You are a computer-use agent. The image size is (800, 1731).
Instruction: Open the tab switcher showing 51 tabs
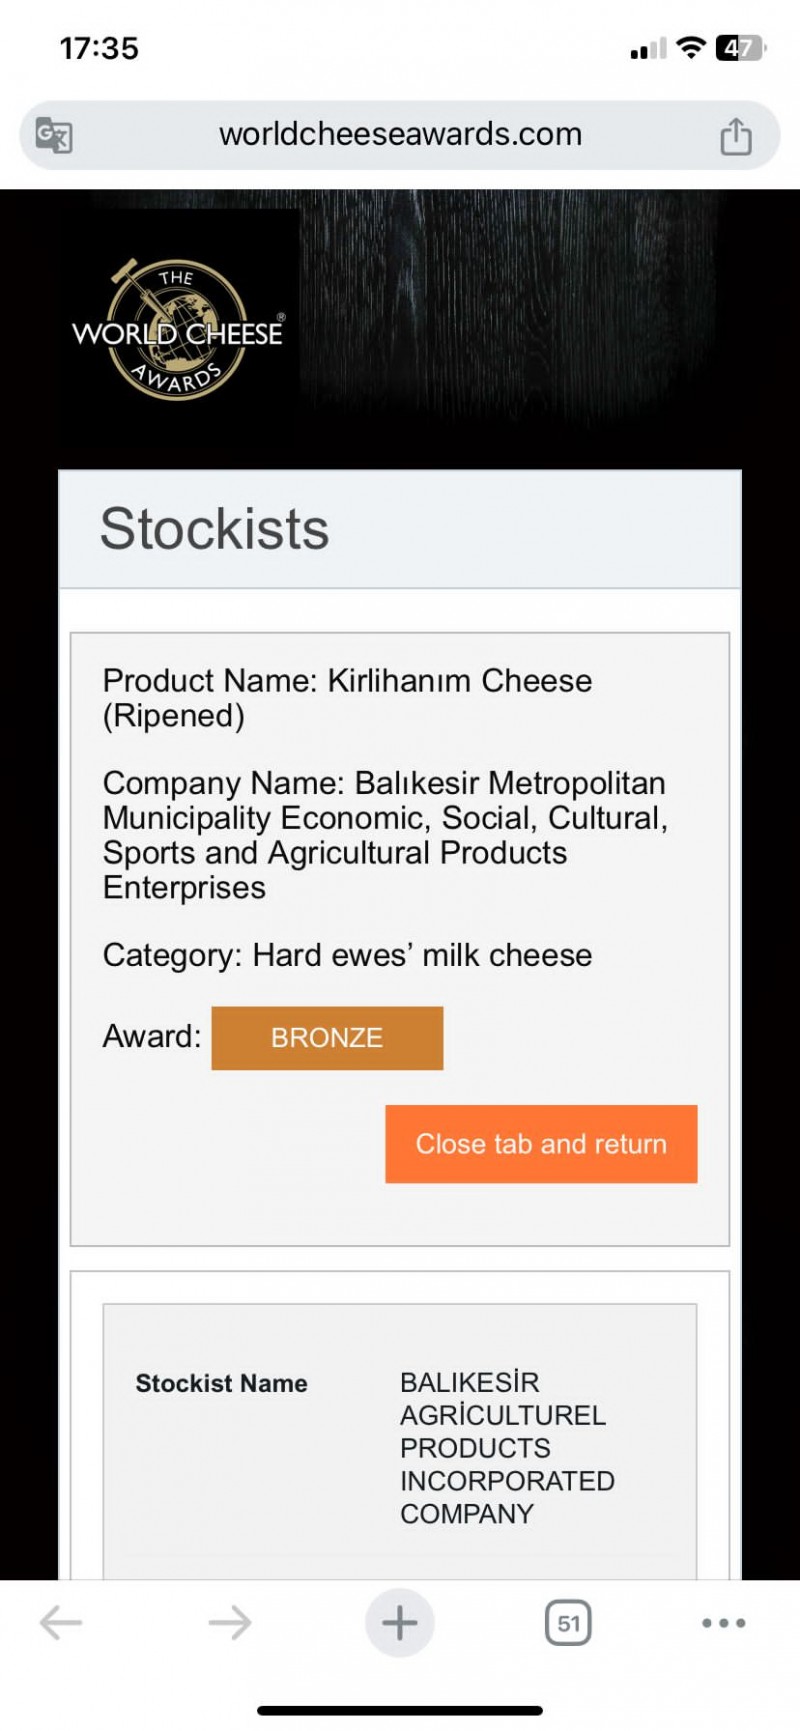pyautogui.click(x=568, y=1622)
